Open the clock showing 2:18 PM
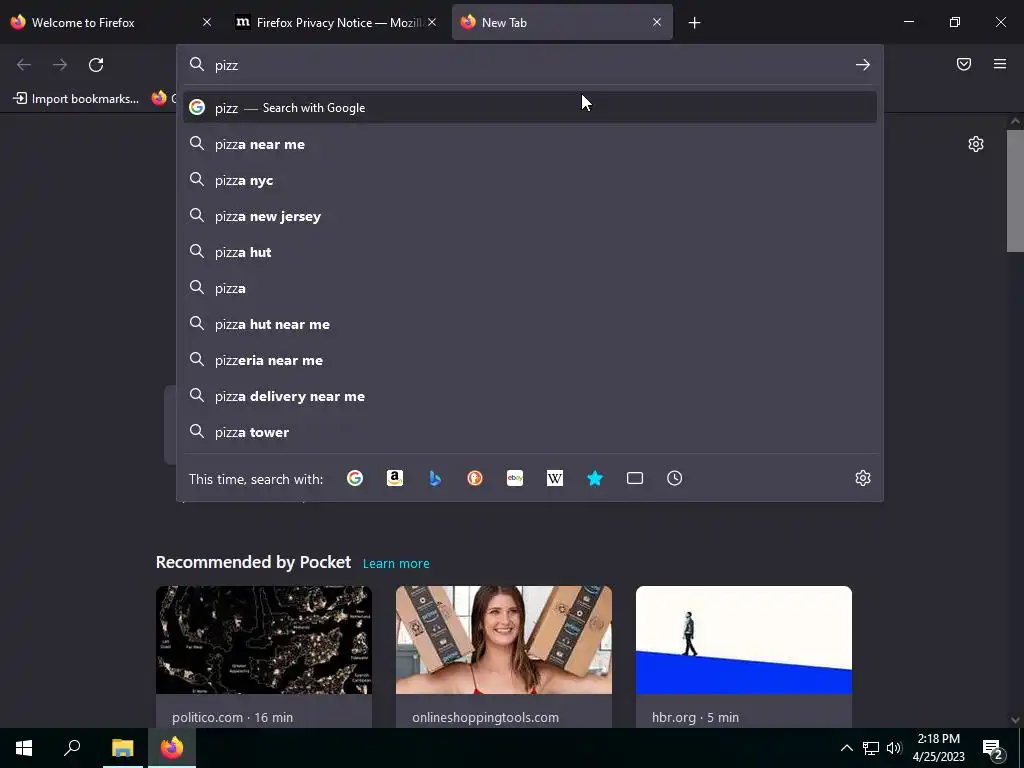Image resolution: width=1024 pixels, height=768 pixels. tap(938, 748)
